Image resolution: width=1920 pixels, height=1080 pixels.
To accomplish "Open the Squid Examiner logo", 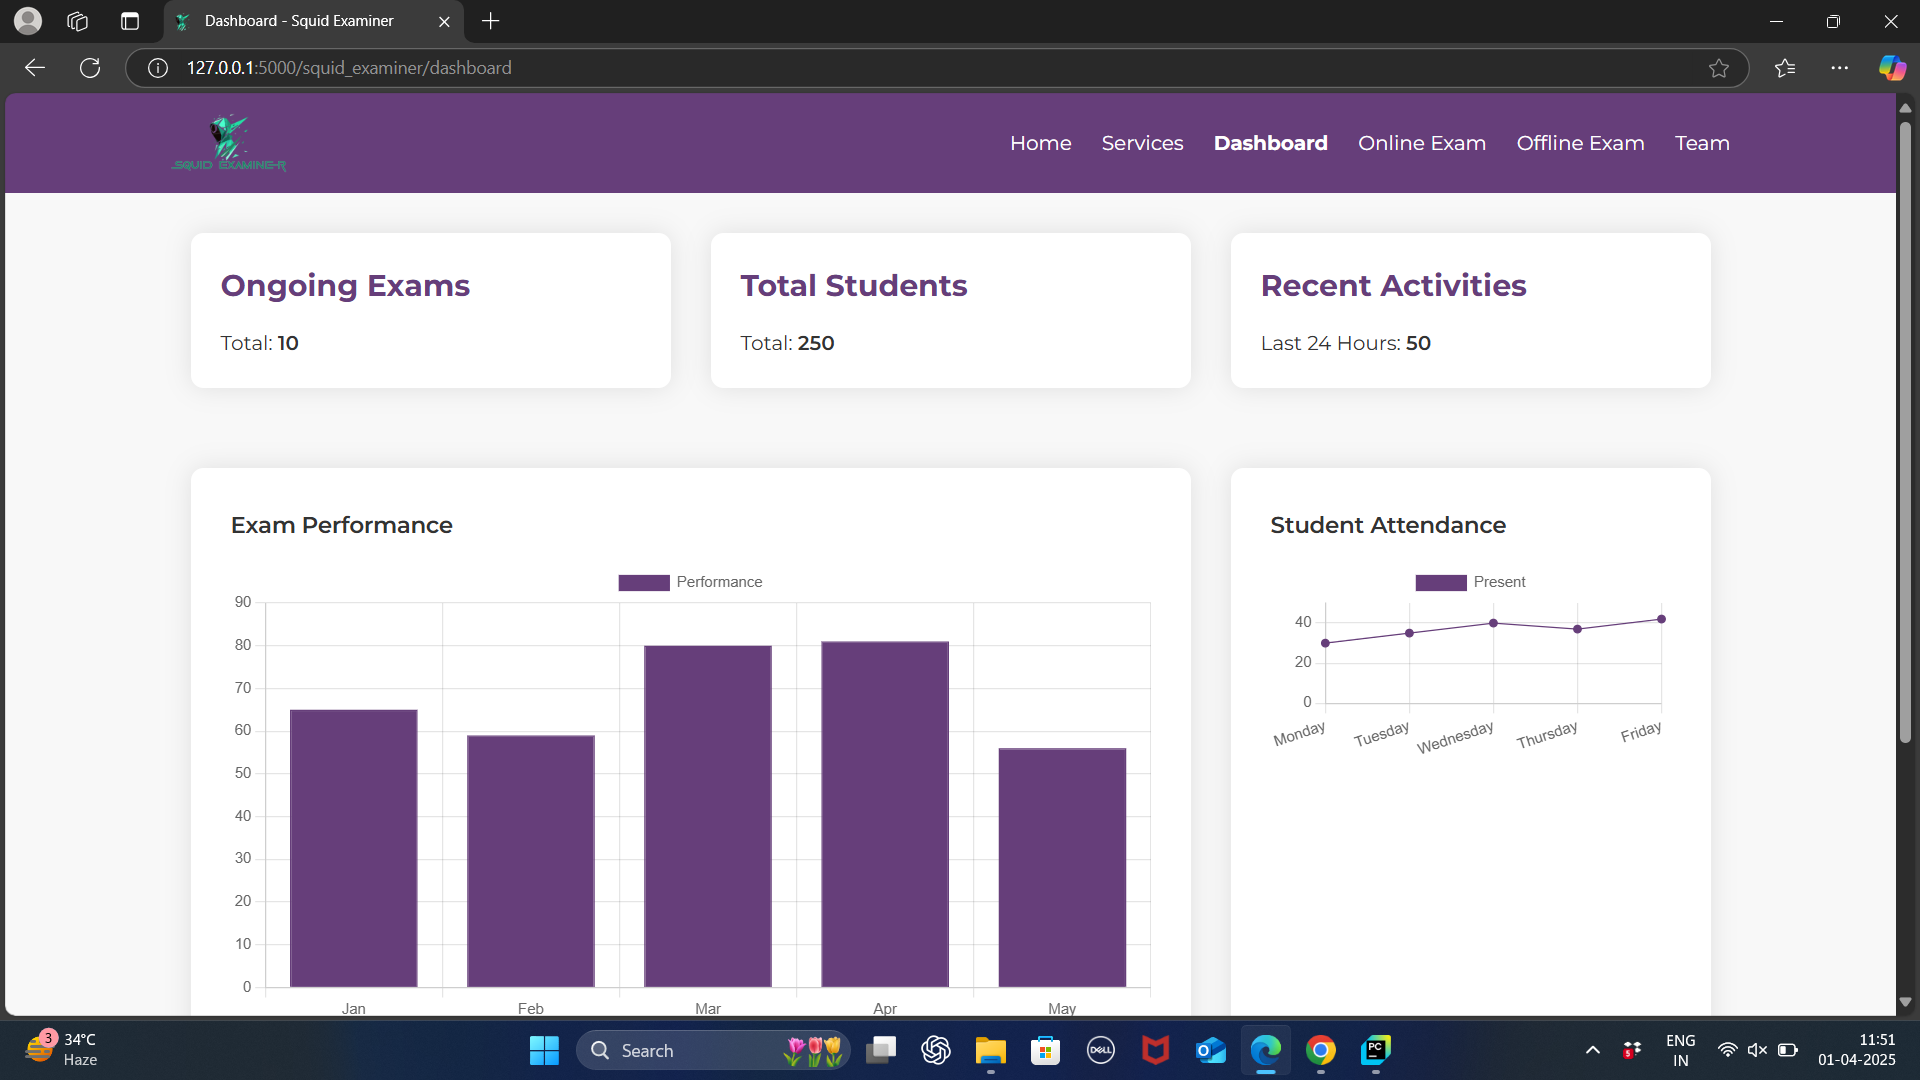I will 227,142.
